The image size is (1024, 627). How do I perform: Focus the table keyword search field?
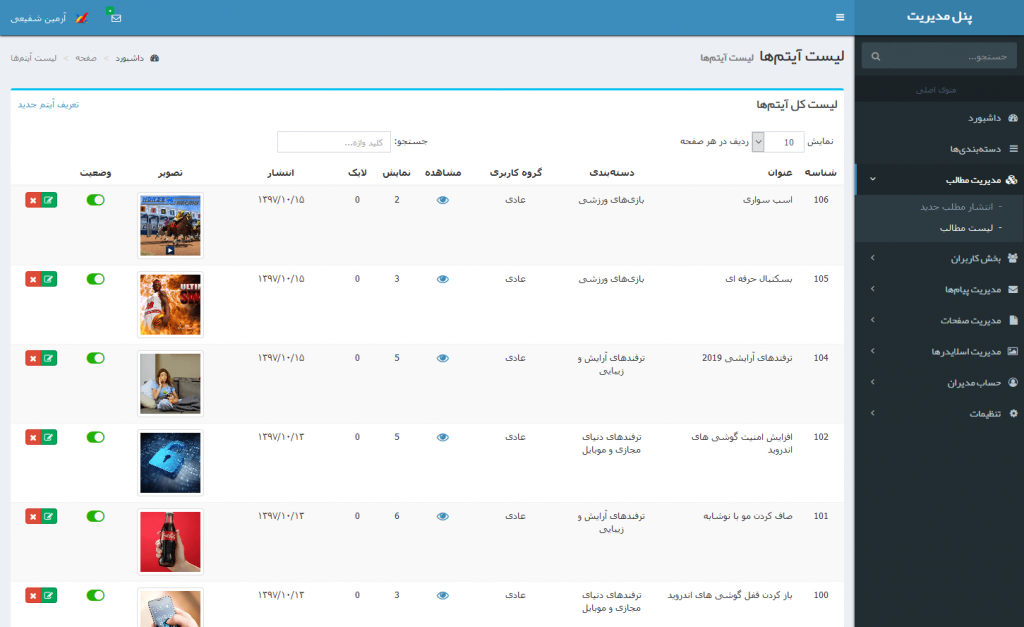(x=334, y=142)
